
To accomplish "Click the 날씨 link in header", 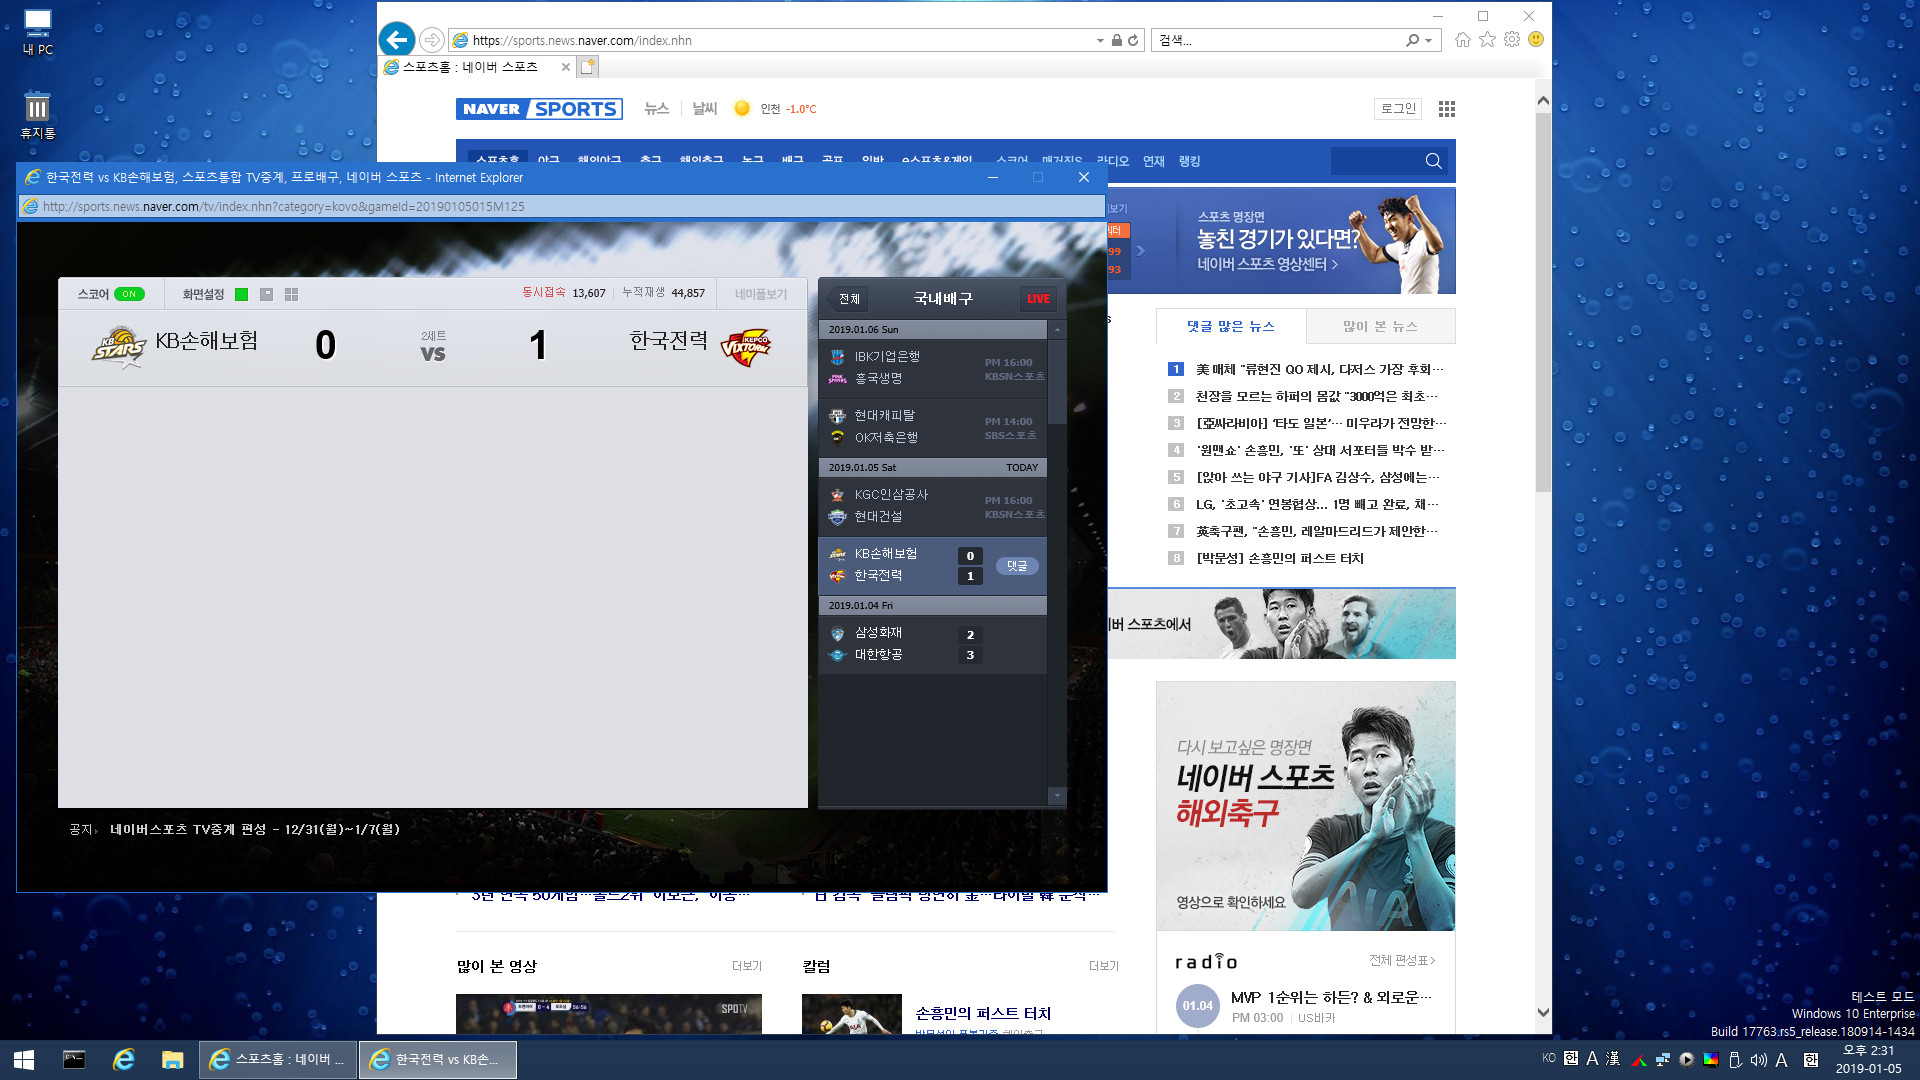I will coord(705,108).
